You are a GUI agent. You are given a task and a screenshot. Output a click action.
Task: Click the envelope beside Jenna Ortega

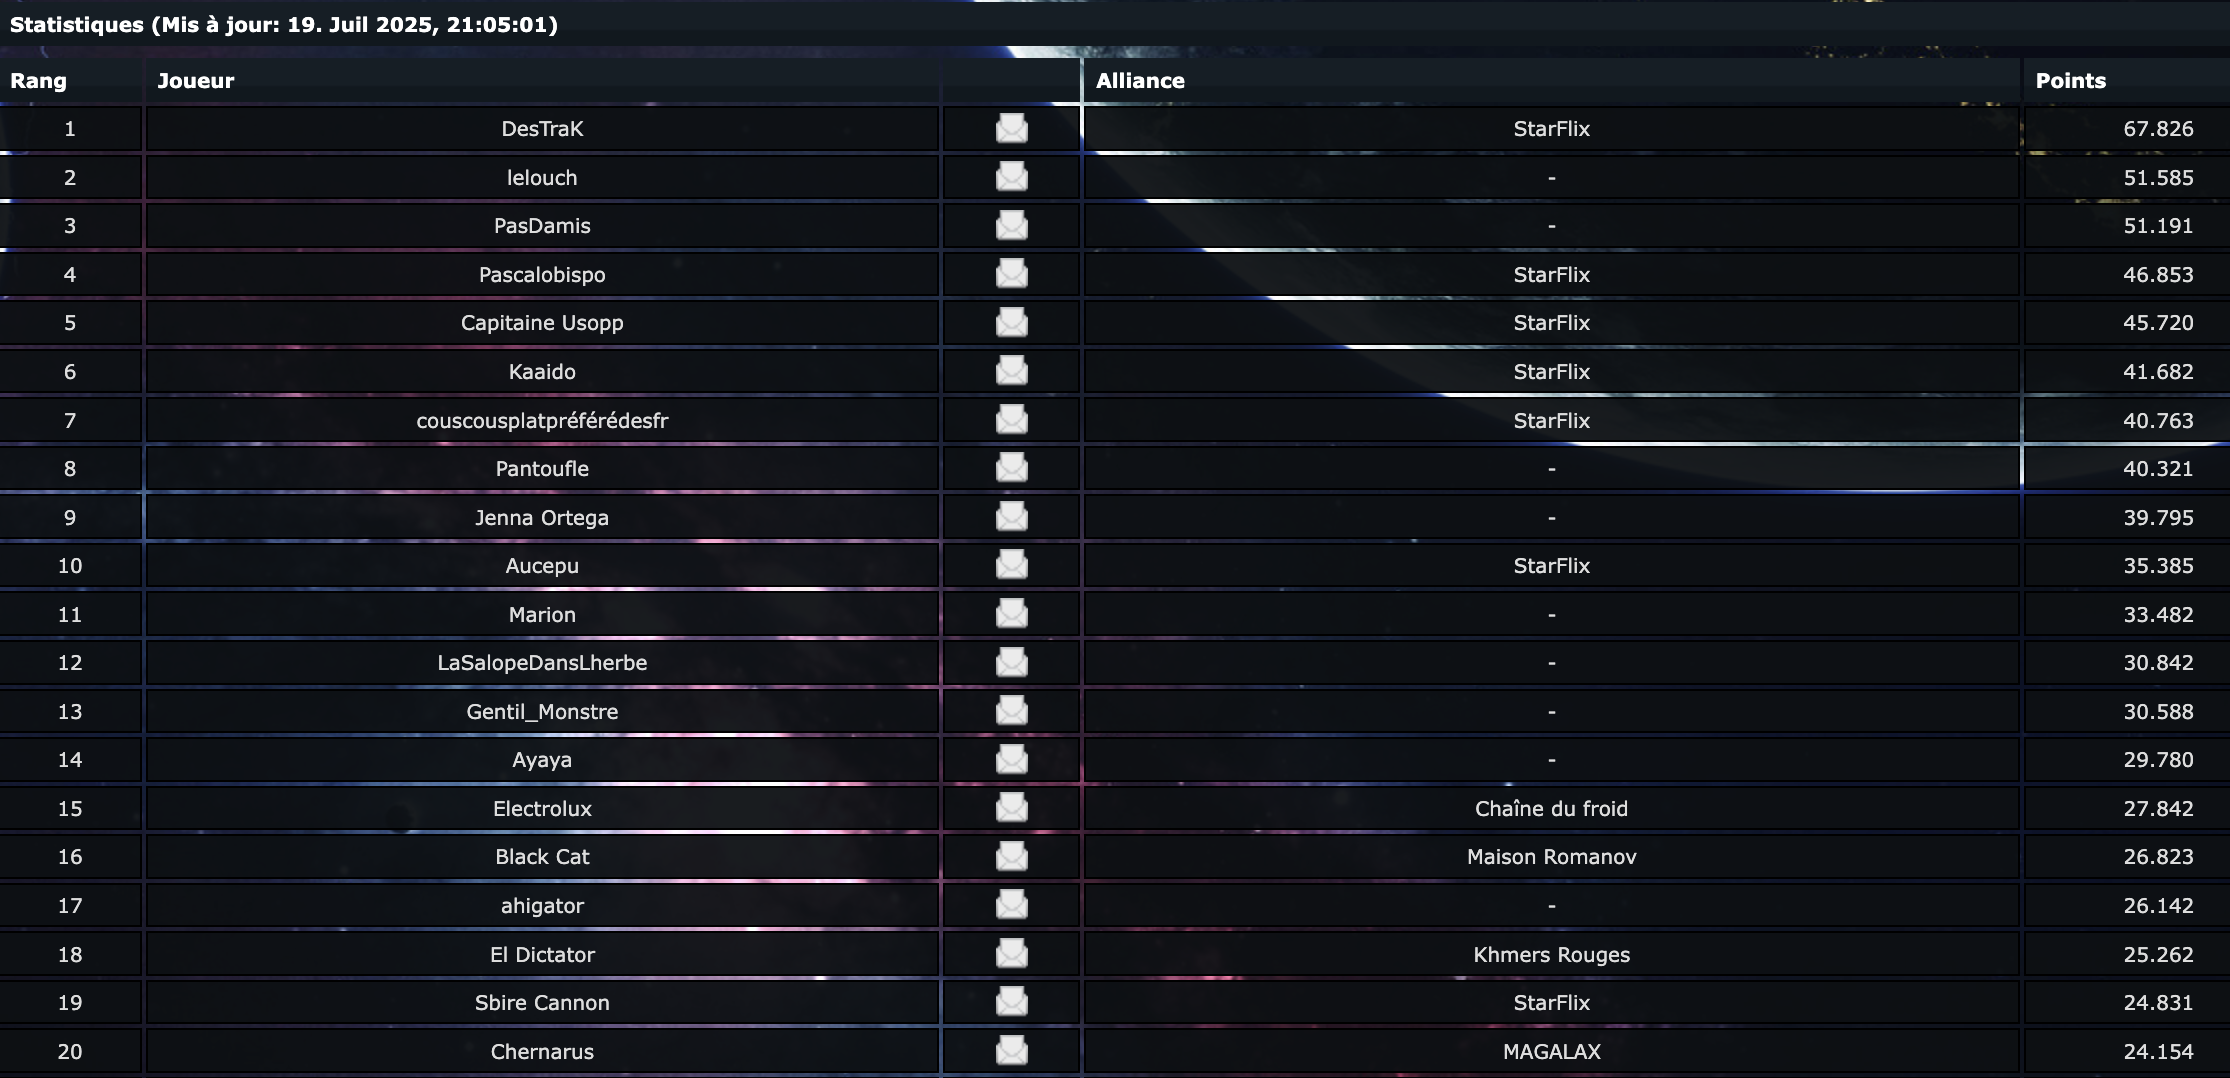coord(1011,517)
